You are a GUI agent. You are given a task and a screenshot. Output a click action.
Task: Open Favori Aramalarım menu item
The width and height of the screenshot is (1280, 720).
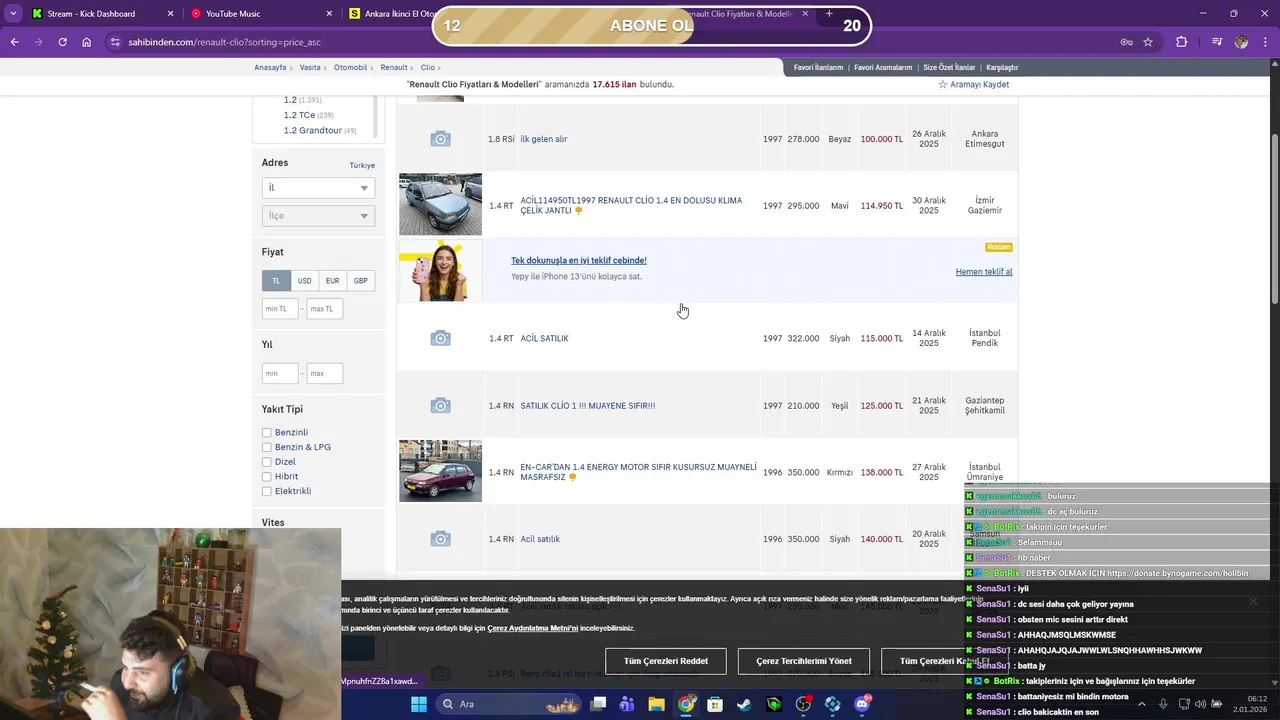(x=883, y=67)
